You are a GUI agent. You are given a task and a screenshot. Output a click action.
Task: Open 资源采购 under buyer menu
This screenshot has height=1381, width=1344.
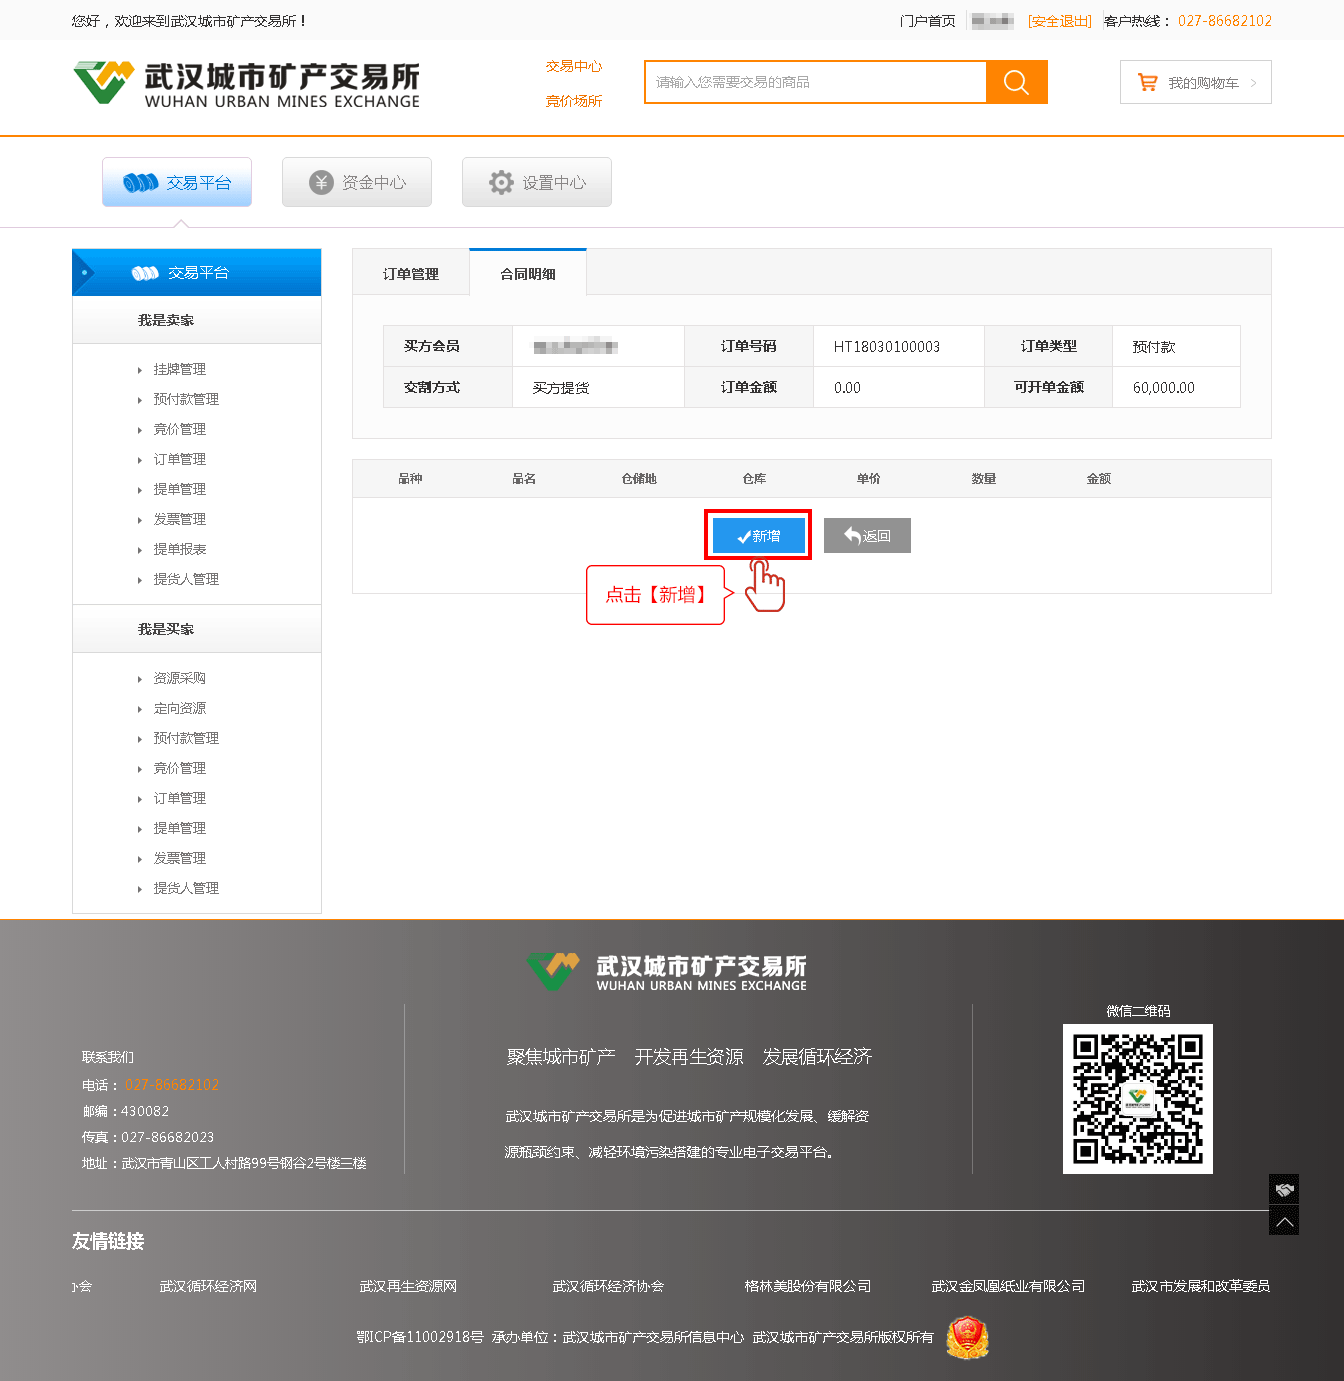tap(180, 679)
